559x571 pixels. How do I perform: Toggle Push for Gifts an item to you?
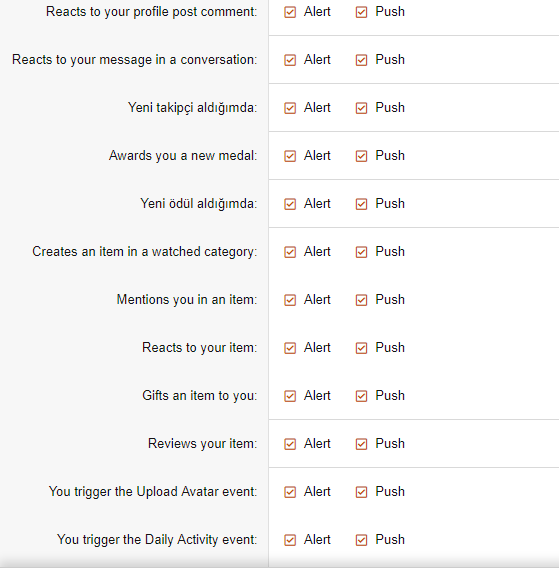[x=361, y=396]
